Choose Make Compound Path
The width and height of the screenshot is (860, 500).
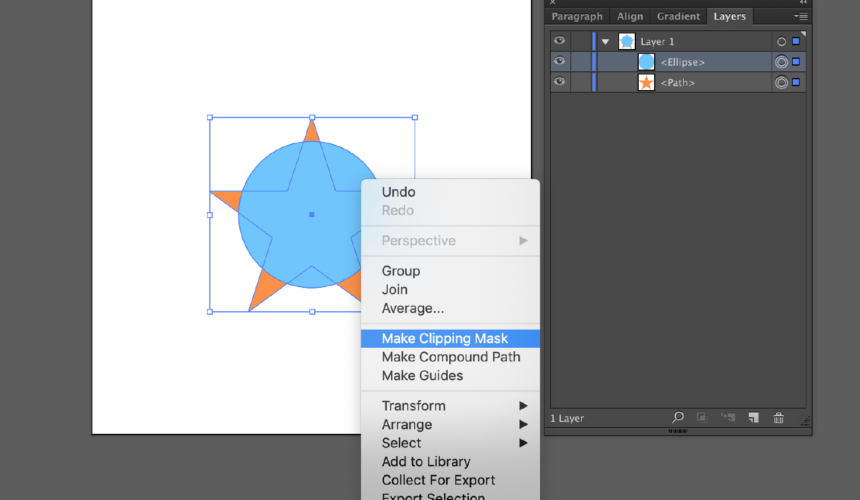pos(450,357)
